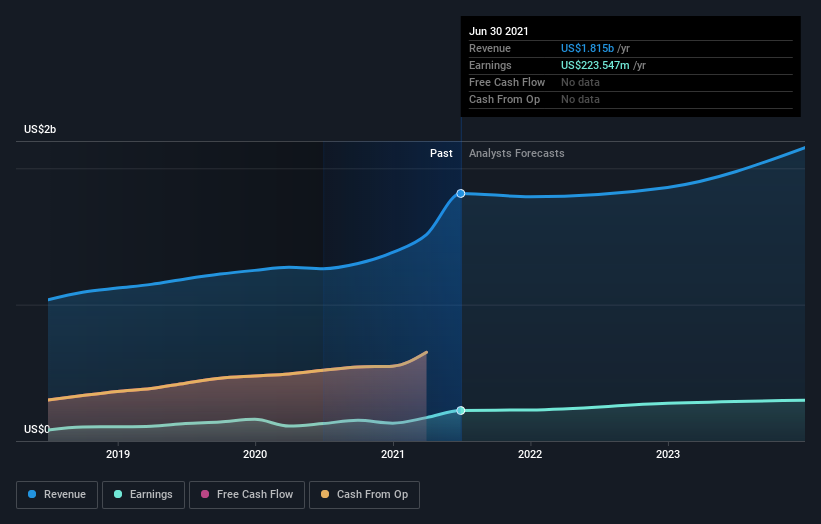Image resolution: width=821 pixels, height=524 pixels.
Task: Toggle the Free Cash Flow legend series
Action: click(247, 495)
